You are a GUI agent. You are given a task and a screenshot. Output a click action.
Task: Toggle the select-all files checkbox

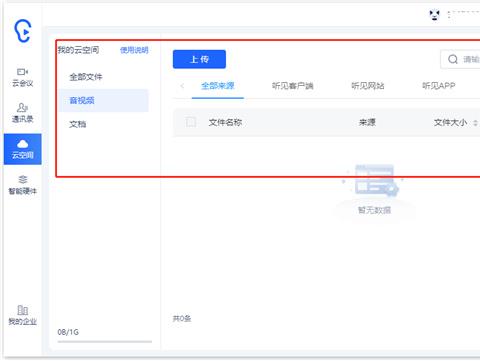point(191,122)
